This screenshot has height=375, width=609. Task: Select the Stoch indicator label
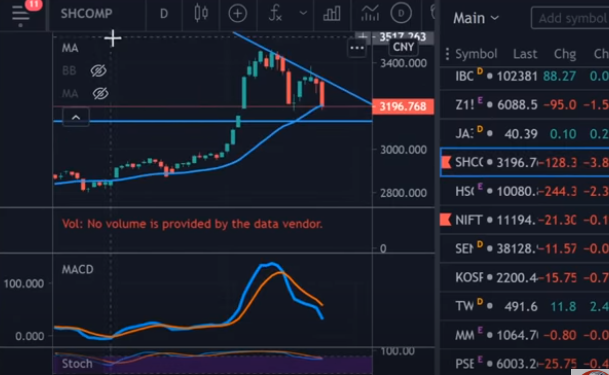tap(77, 364)
